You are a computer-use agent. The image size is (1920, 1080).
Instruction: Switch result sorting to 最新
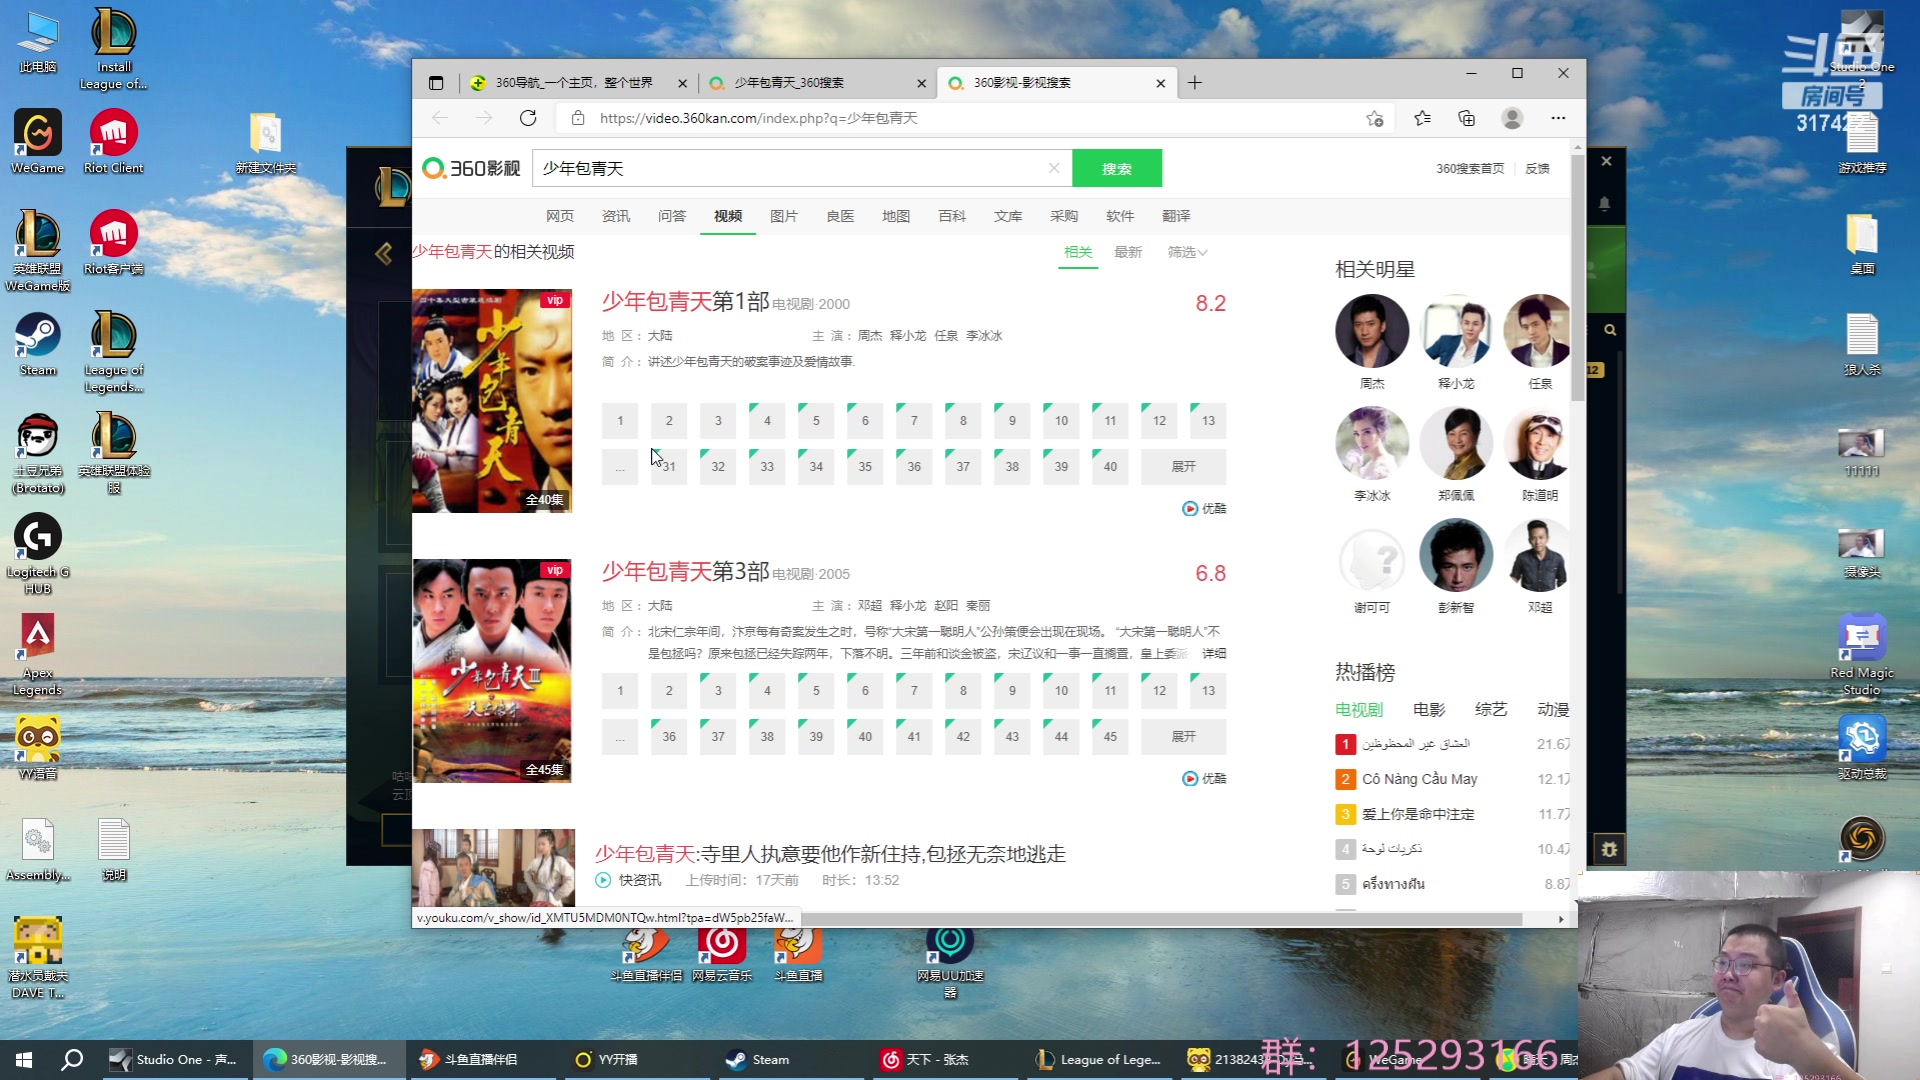click(x=1128, y=252)
